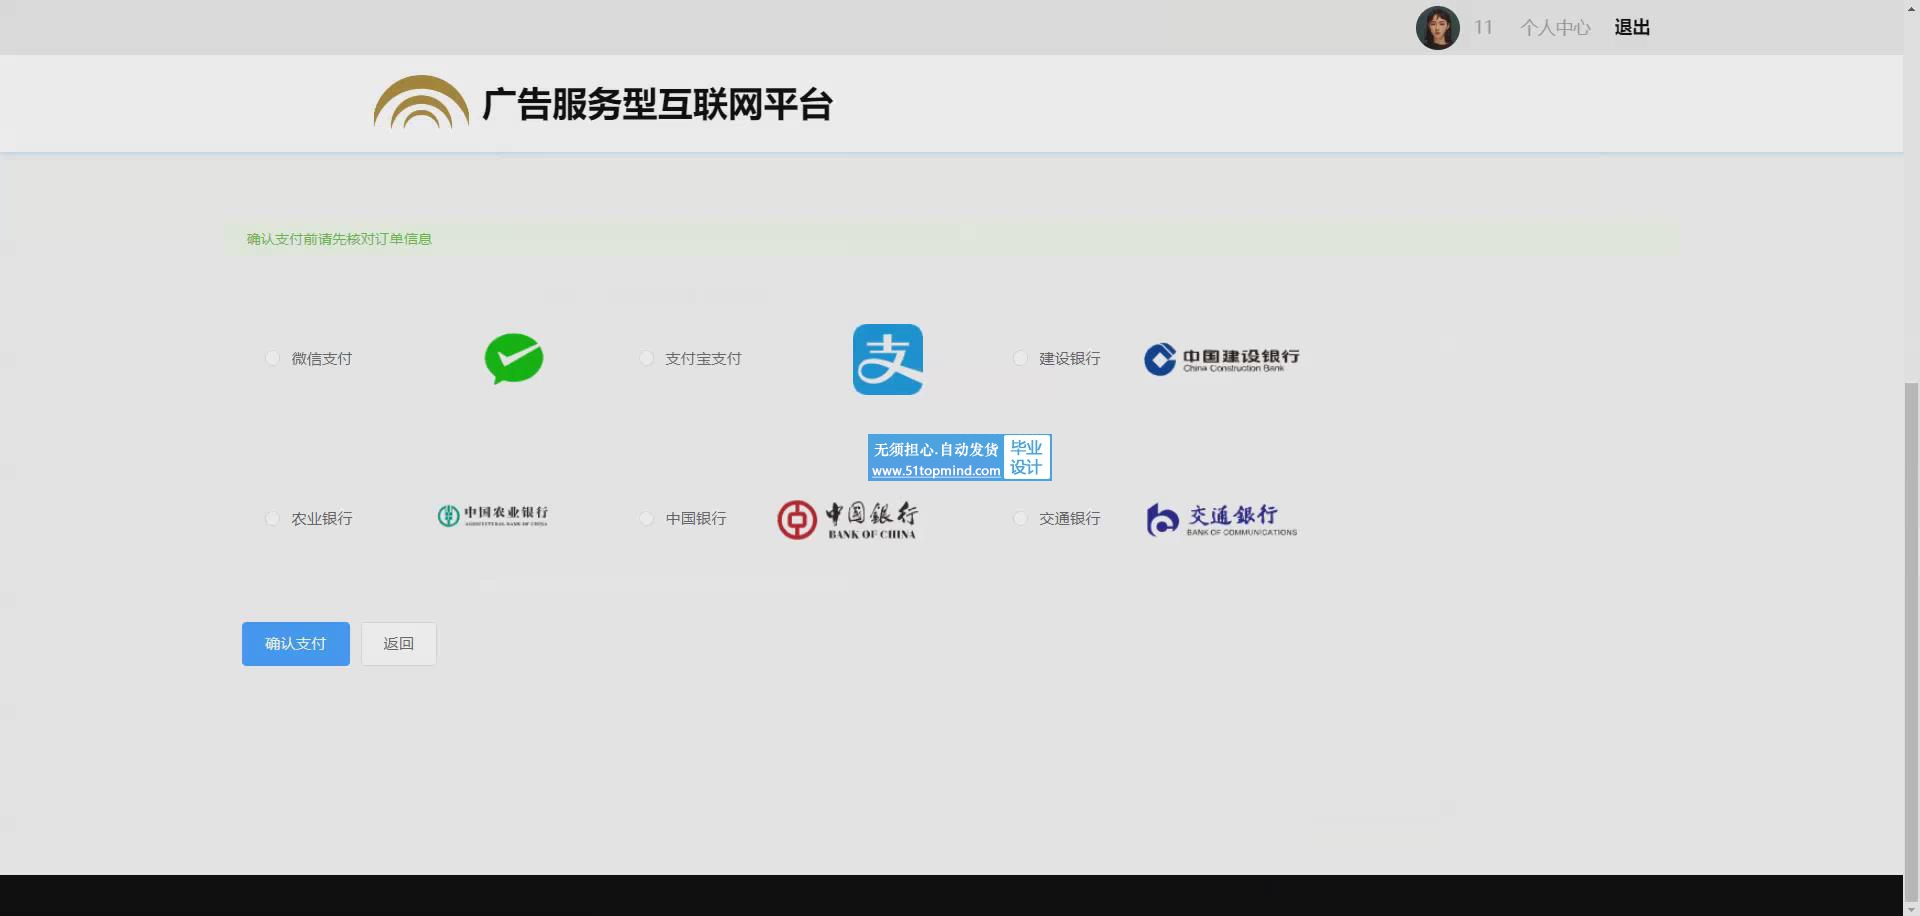Click the green WeChat Pay logo

[x=514, y=359]
